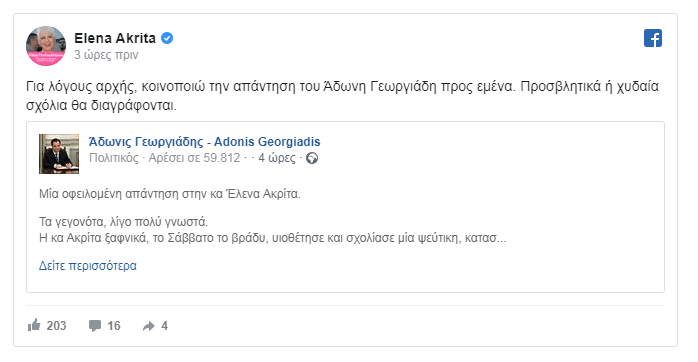The image size is (698, 362).
Task: Open the Elena Akrita profile name
Action: (x=115, y=38)
